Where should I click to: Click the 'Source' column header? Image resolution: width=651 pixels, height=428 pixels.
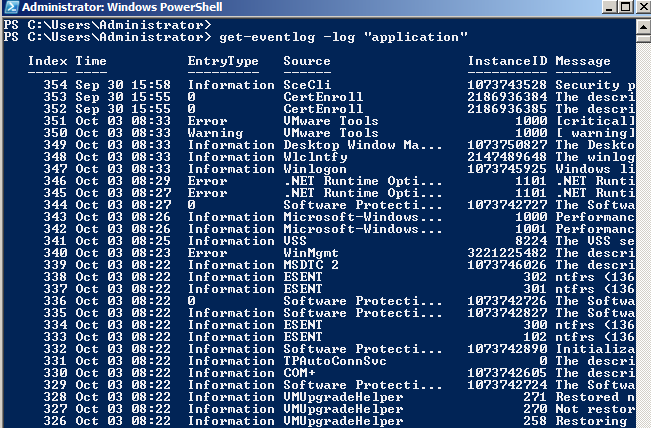click(307, 61)
